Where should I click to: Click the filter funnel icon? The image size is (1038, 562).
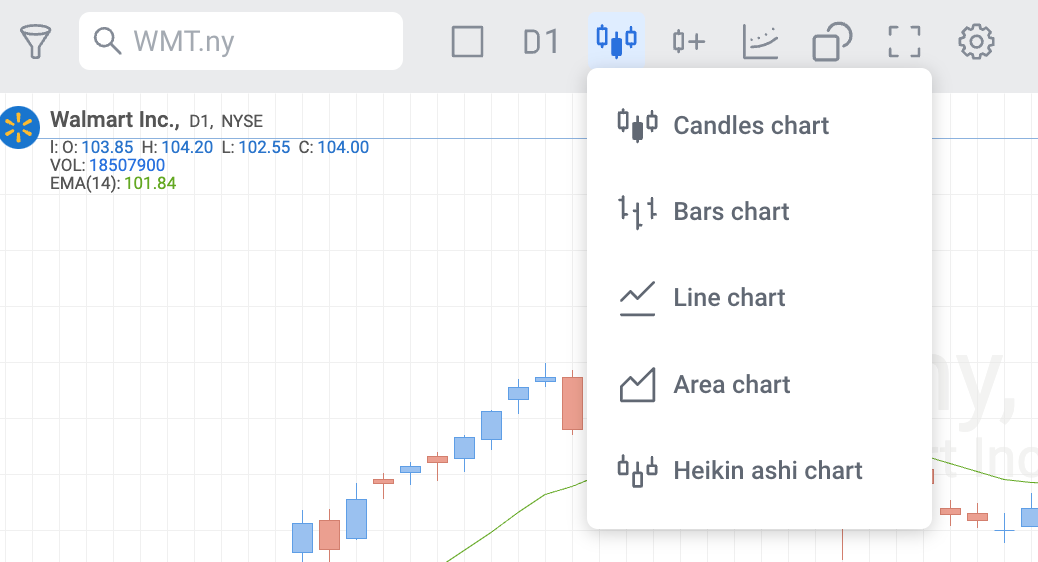coord(35,41)
